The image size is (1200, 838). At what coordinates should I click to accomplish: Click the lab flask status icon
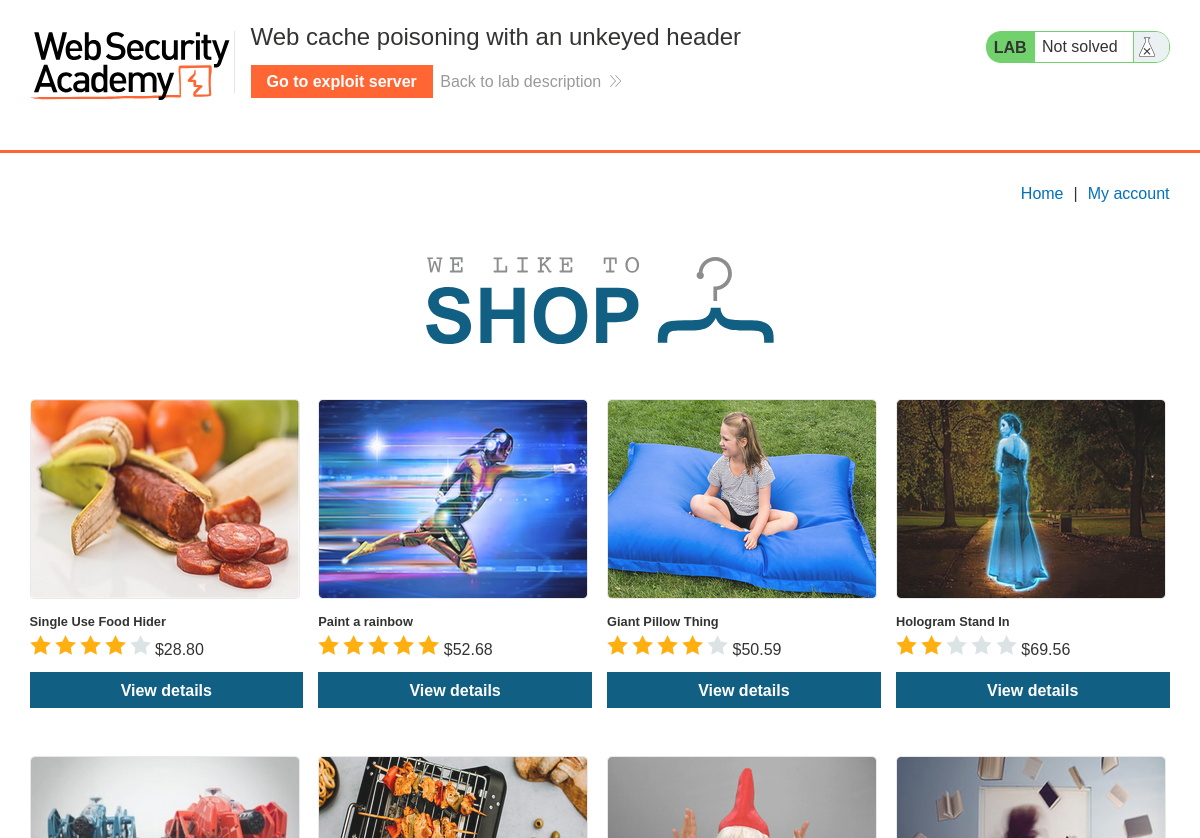click(x=1147, y=47)
